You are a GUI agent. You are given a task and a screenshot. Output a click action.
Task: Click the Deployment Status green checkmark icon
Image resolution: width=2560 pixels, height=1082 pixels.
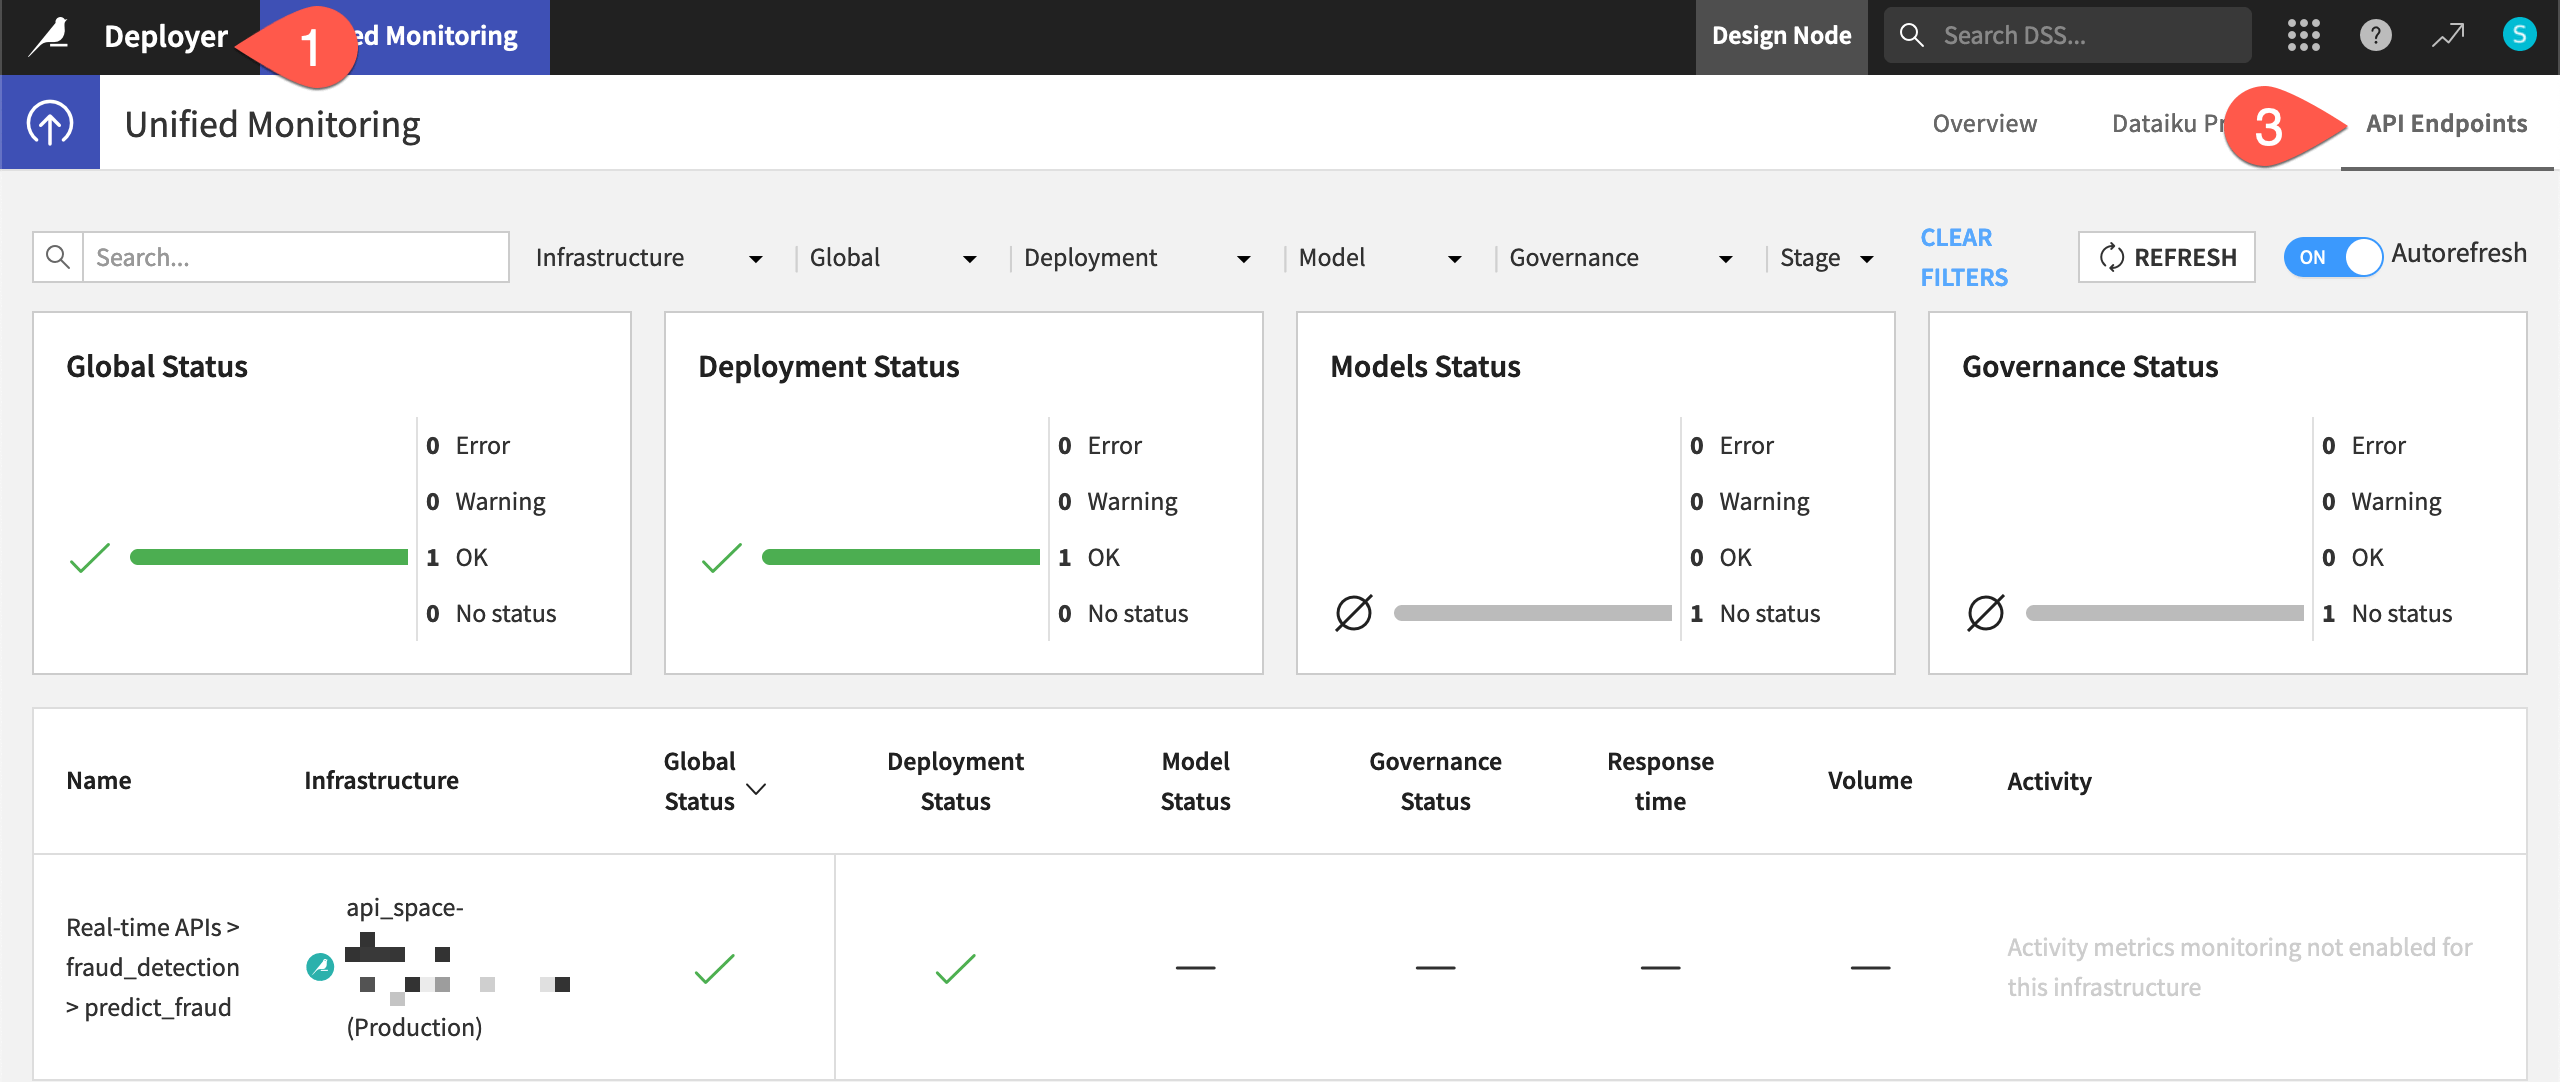(x=722, y=557)
